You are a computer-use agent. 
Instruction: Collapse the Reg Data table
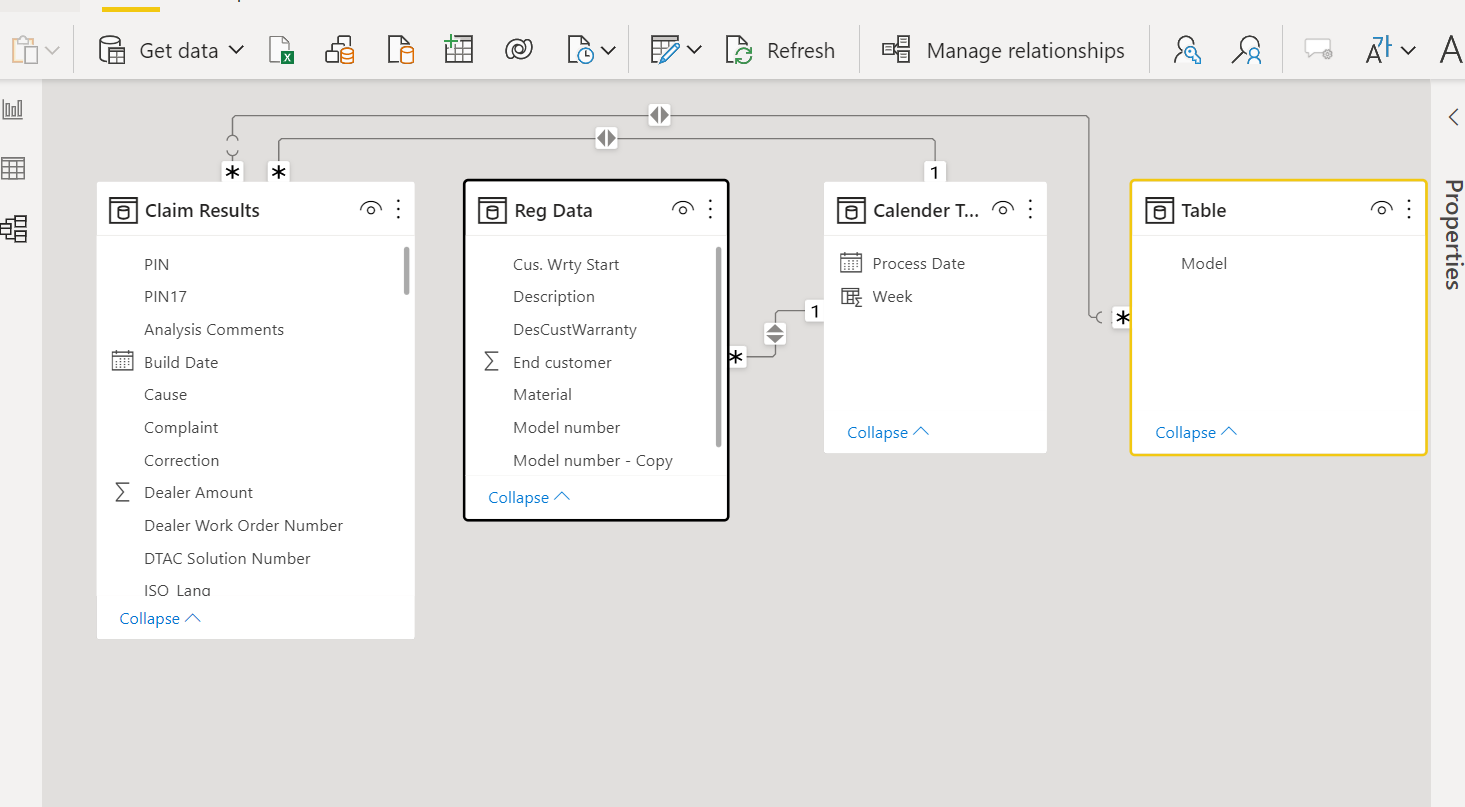click(529, 498)
